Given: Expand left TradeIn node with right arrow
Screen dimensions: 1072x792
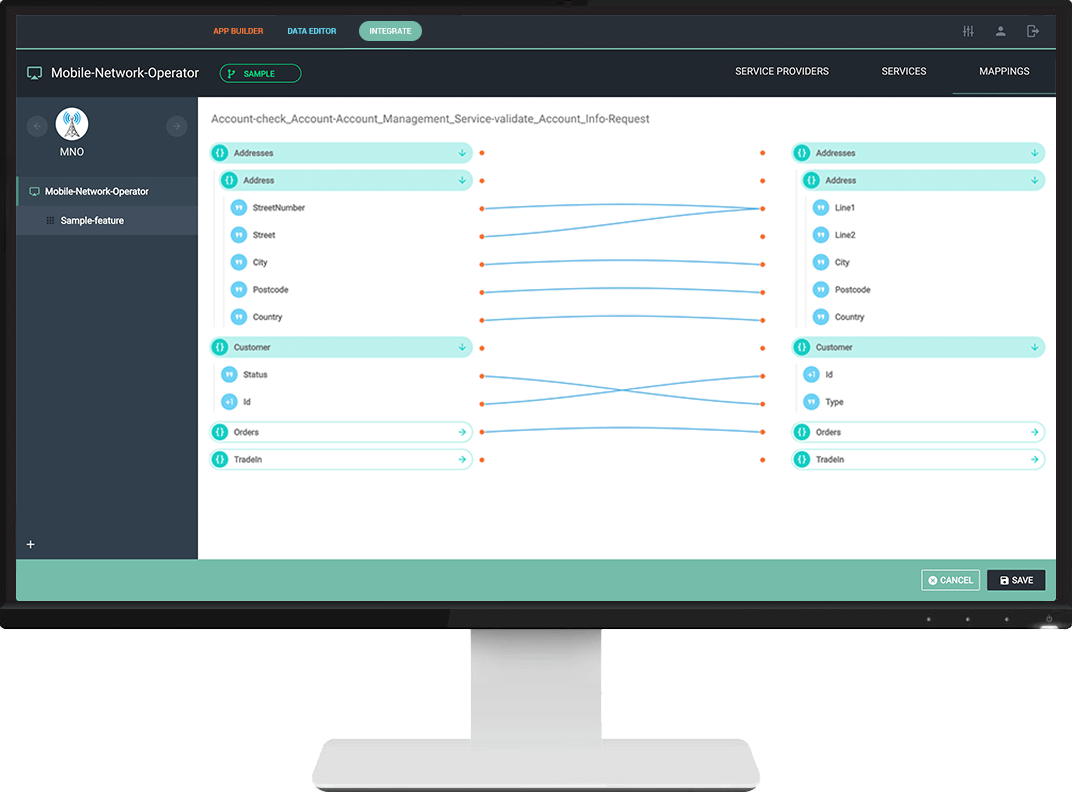Looking at the screenshot, I should [462, 460].
